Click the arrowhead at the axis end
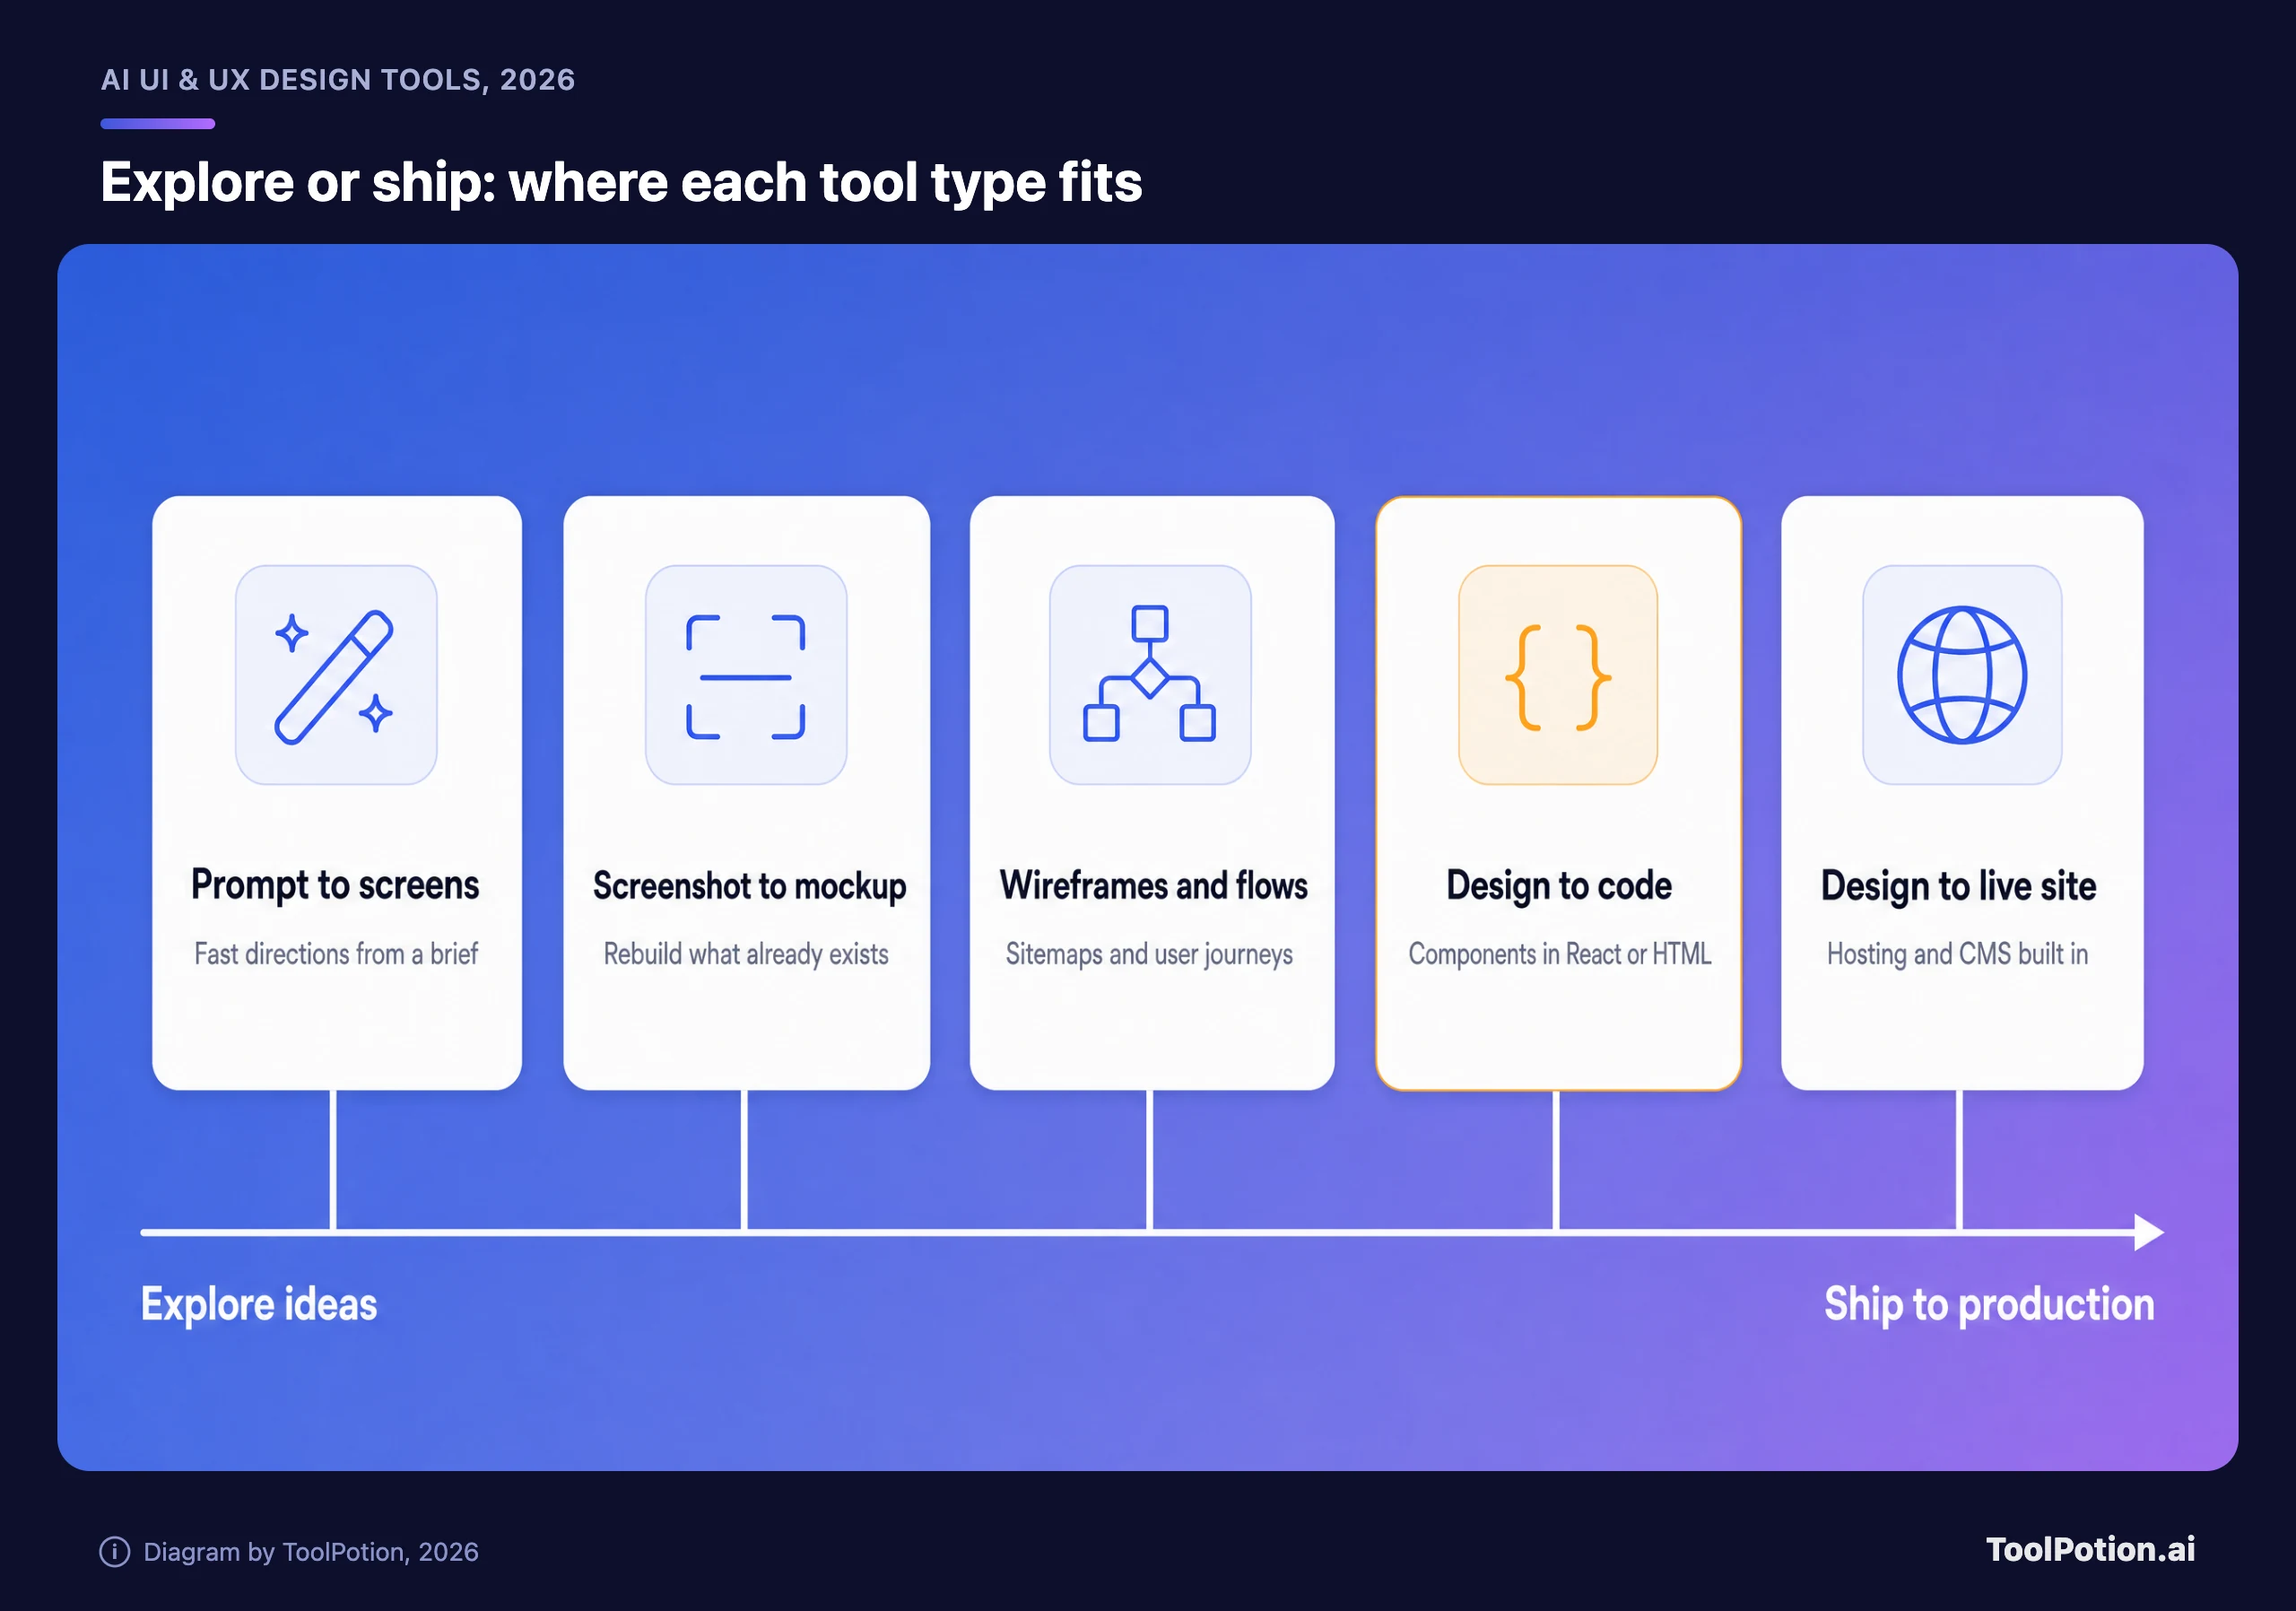This screenshot has width=2296, height=1611. point(2148,1232)
